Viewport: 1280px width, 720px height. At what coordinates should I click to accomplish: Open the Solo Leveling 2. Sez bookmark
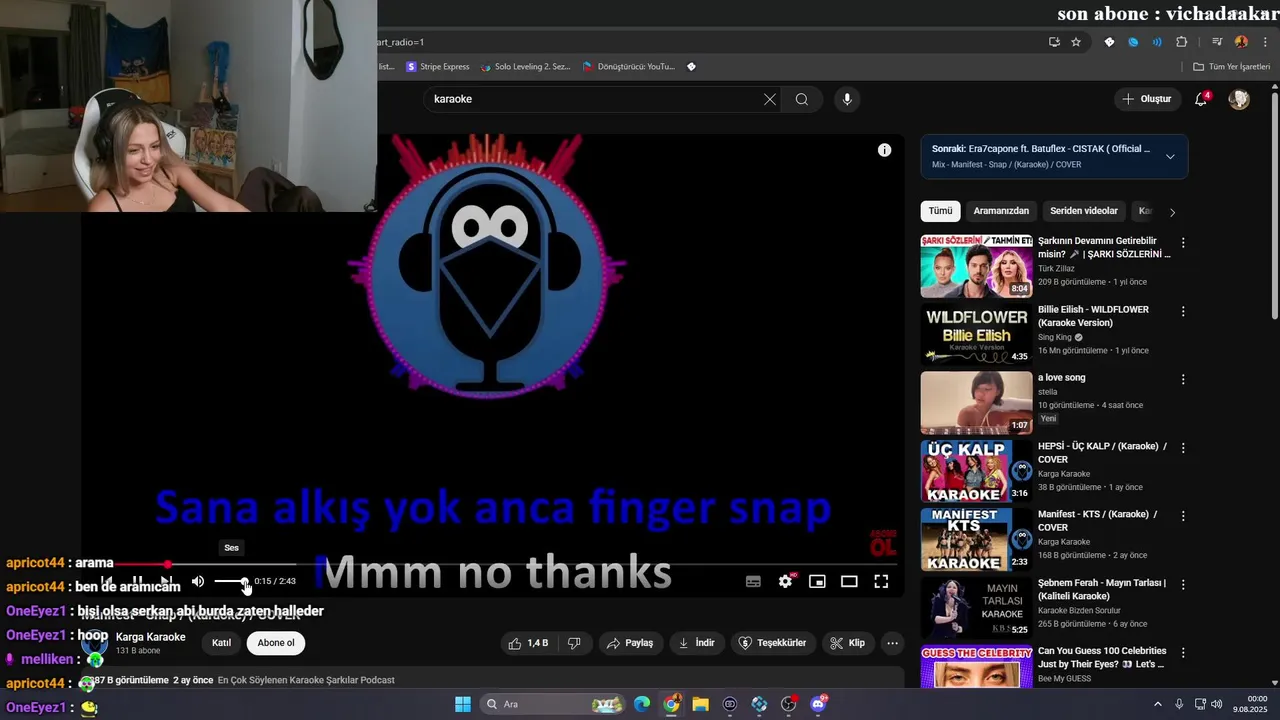(x=525, y=67)
